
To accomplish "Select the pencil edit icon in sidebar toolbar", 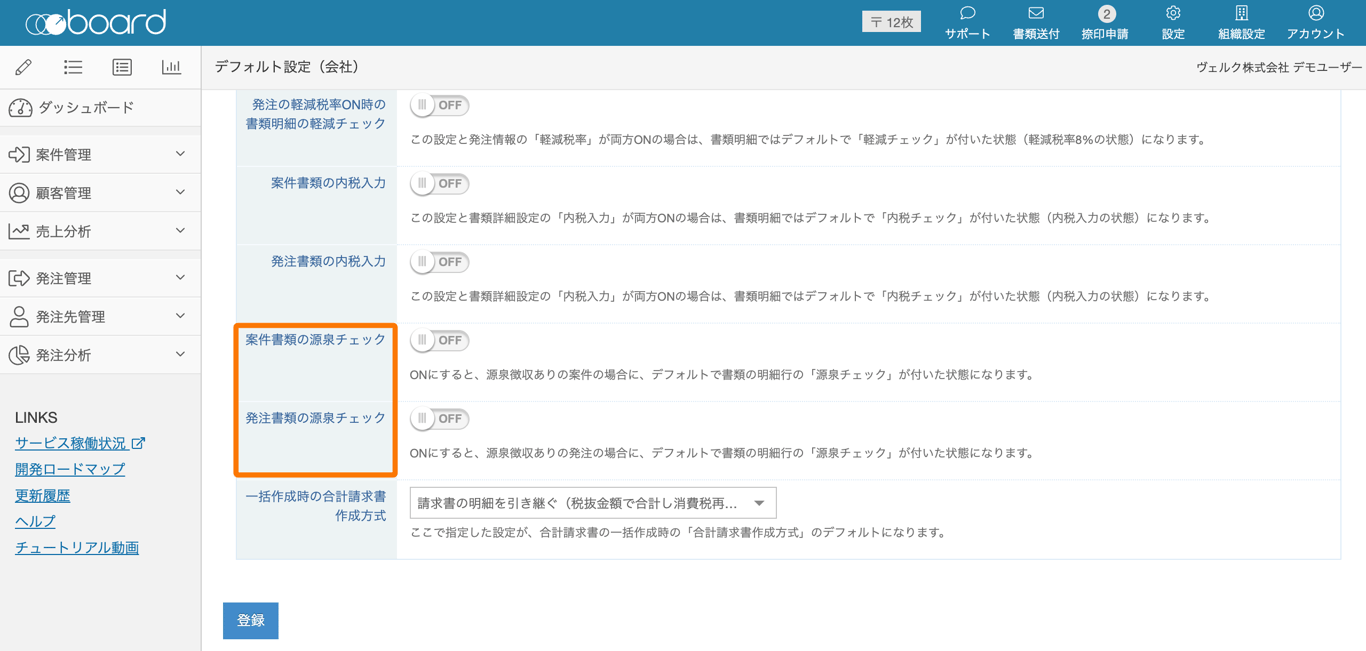I will pos(24,67).
